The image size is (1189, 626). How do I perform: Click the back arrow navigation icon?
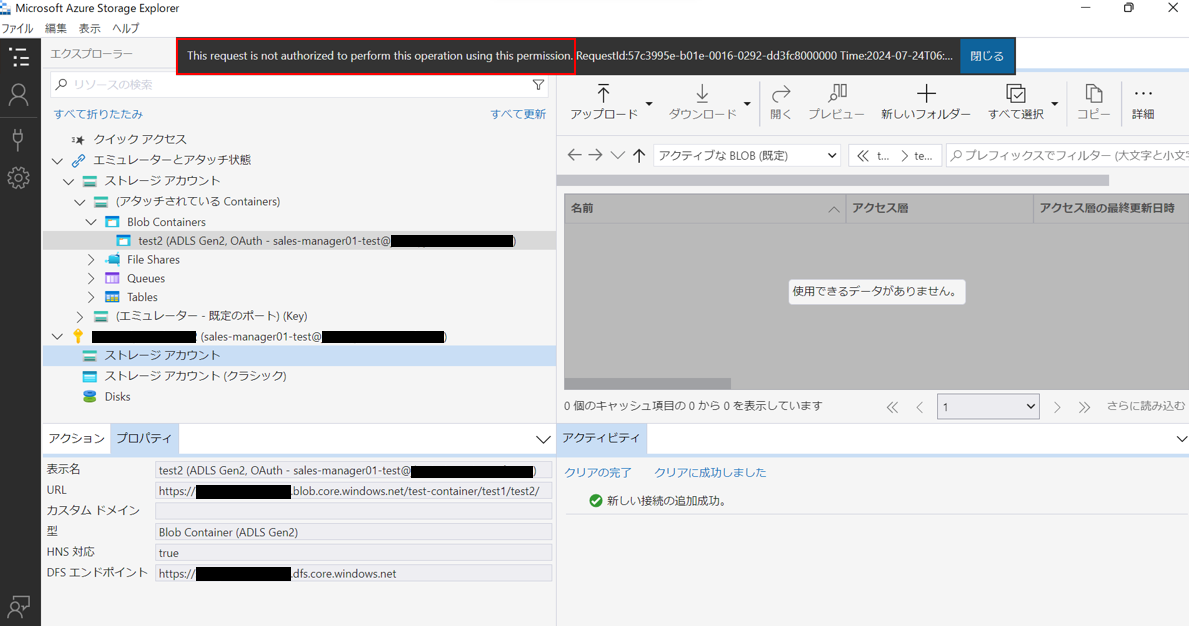tap(574, 155)
